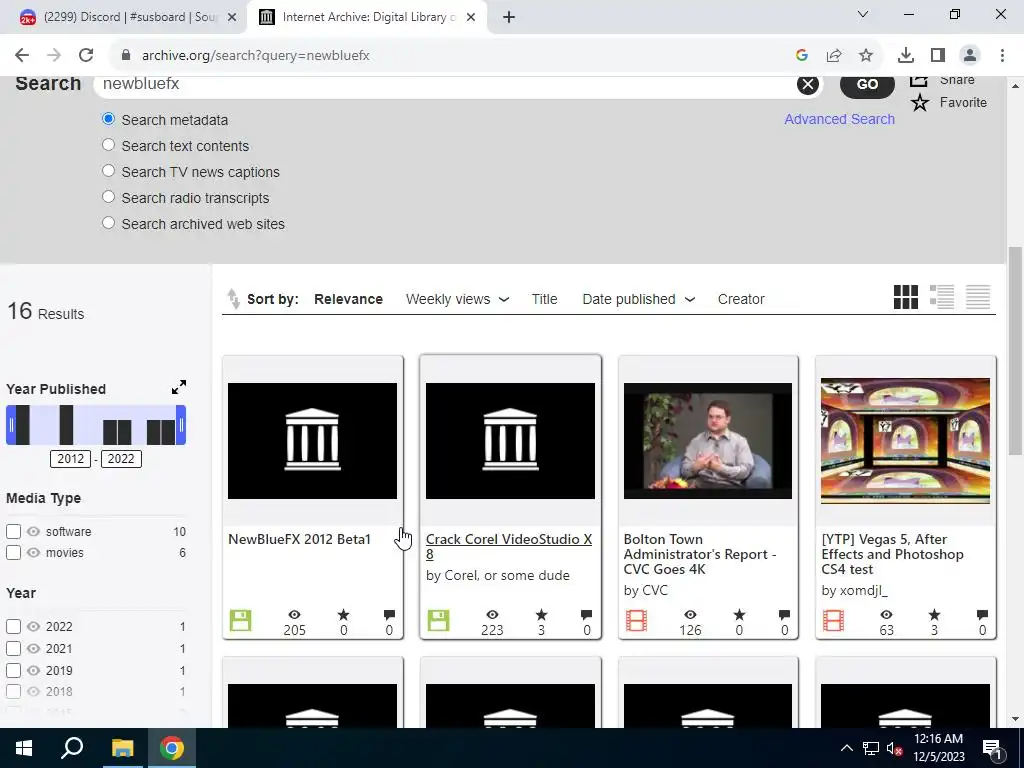
Task: Click the 2012 start year field
Action: [x=71, y=458]
